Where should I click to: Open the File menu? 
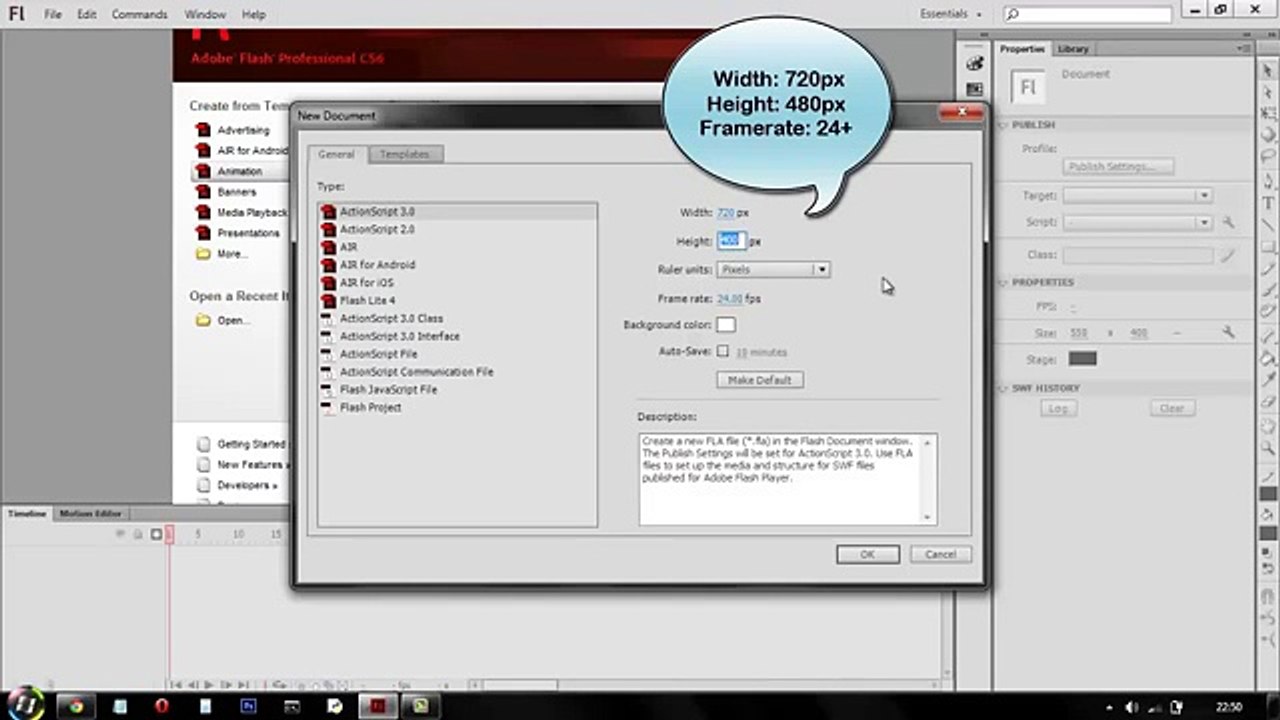tap(53, 14)
